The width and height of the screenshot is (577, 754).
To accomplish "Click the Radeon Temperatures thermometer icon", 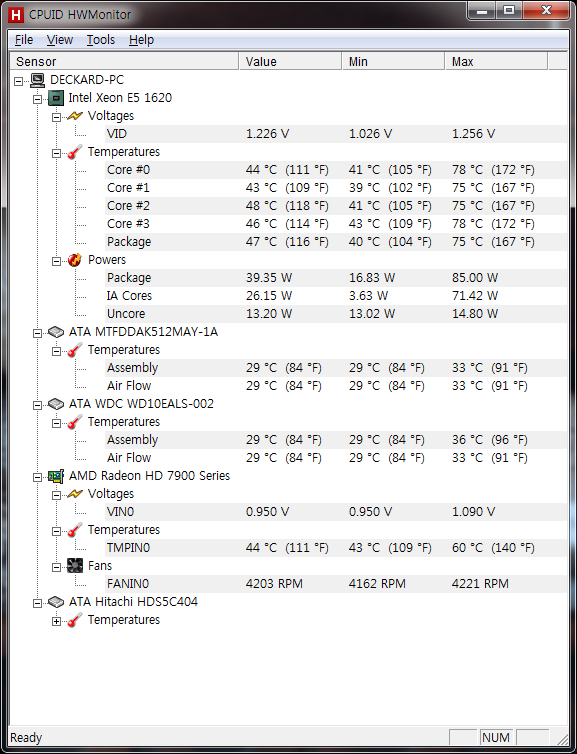I will point(75,530).
